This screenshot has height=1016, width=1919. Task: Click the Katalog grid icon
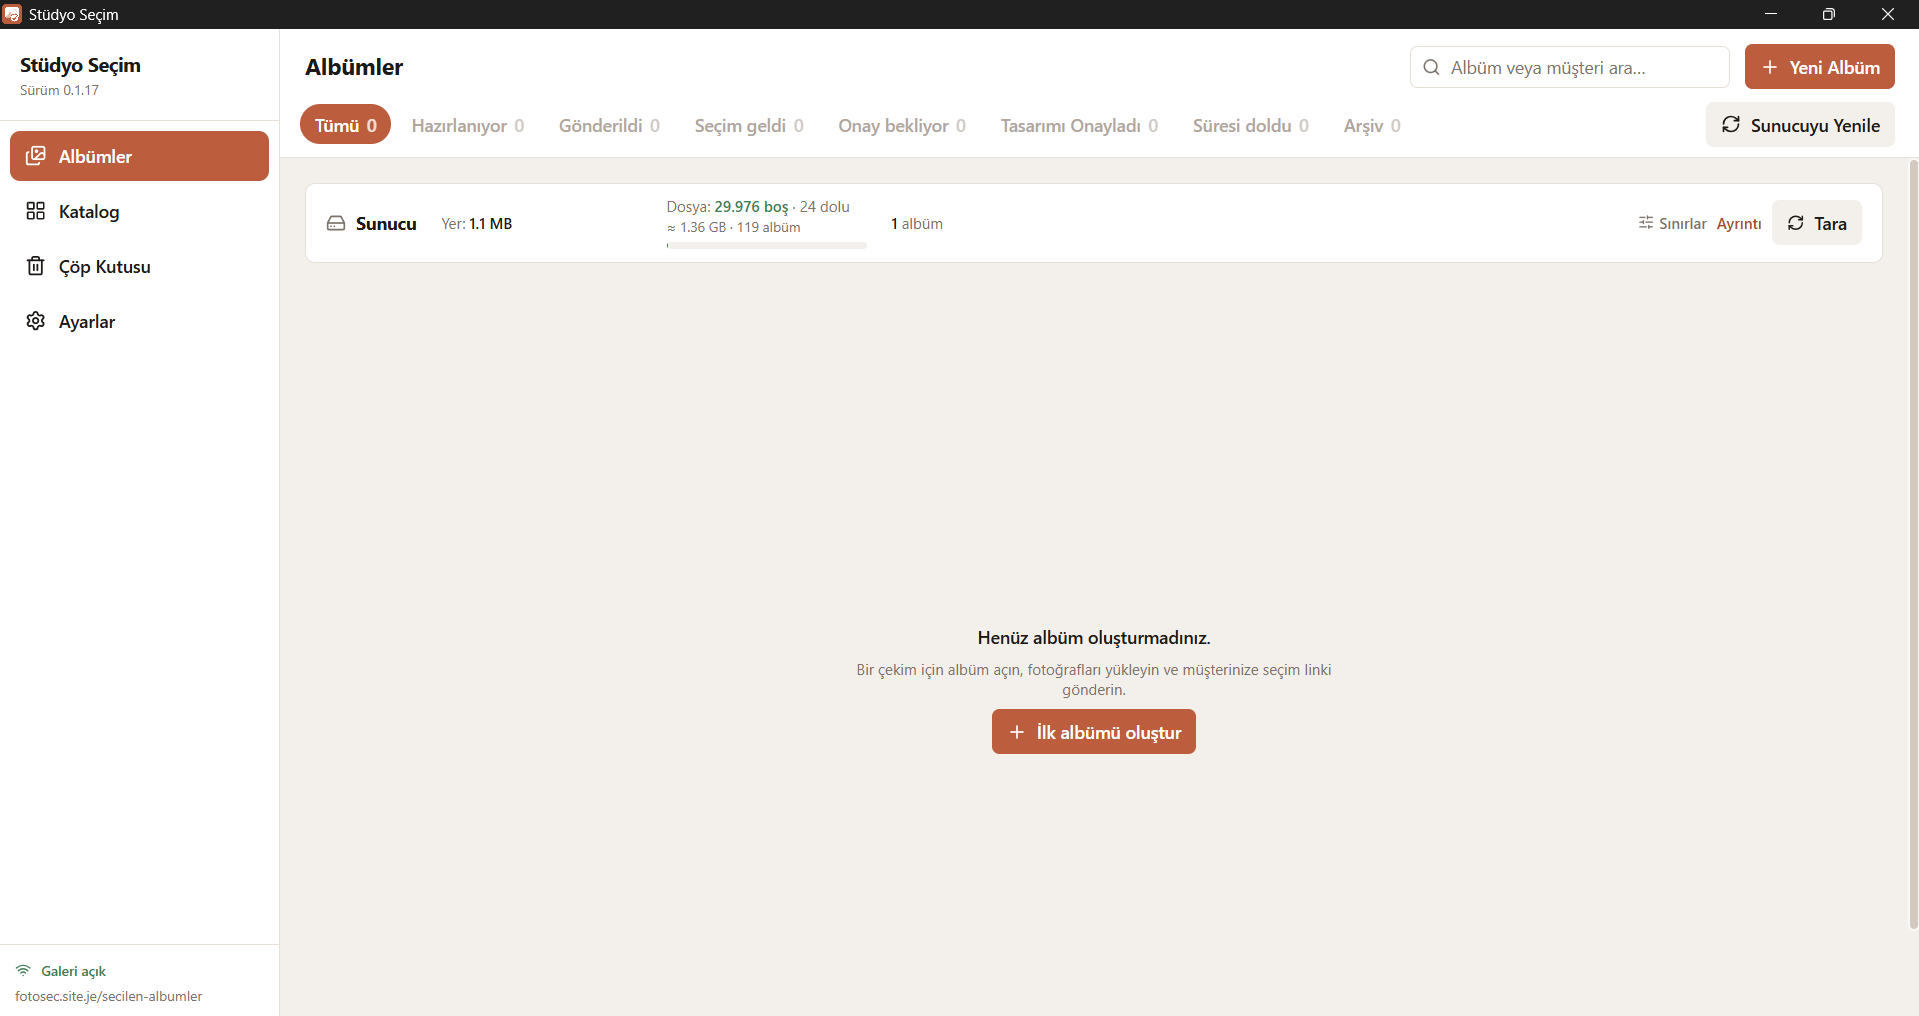tap(36, 211)
